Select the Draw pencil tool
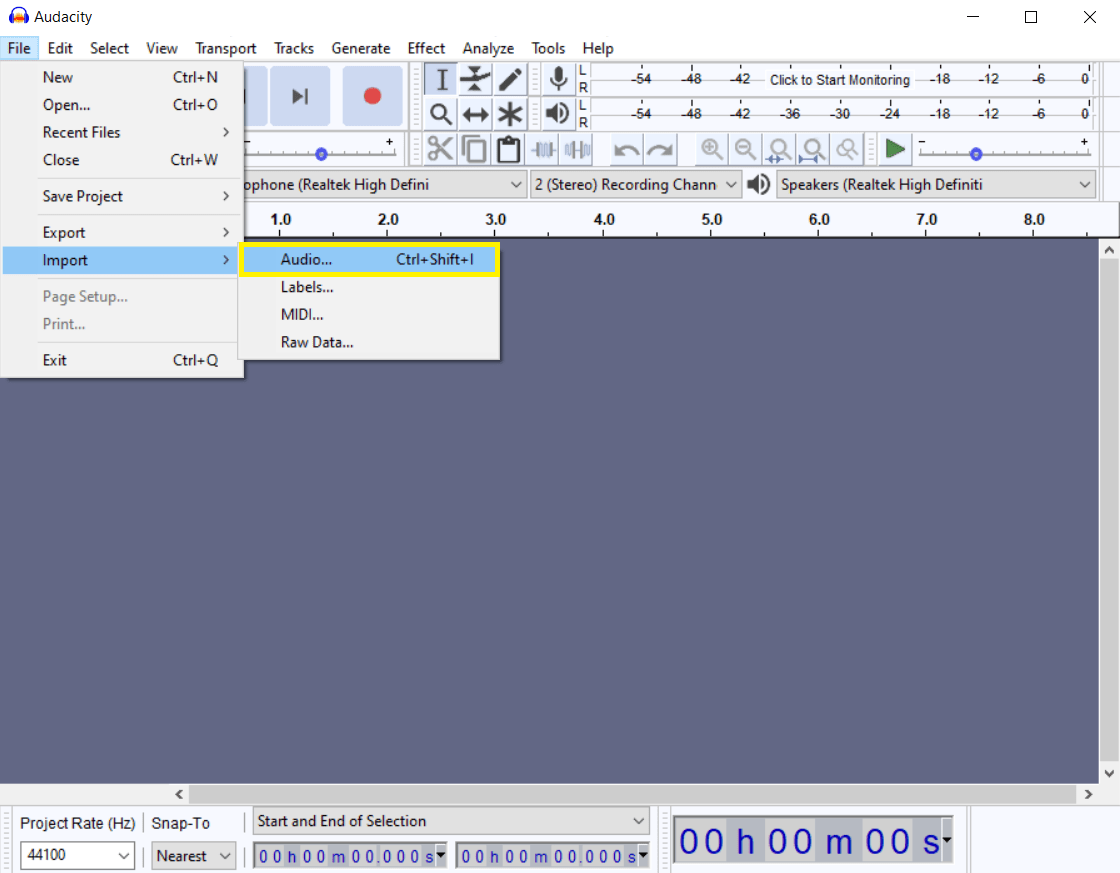 click(509, 79)
